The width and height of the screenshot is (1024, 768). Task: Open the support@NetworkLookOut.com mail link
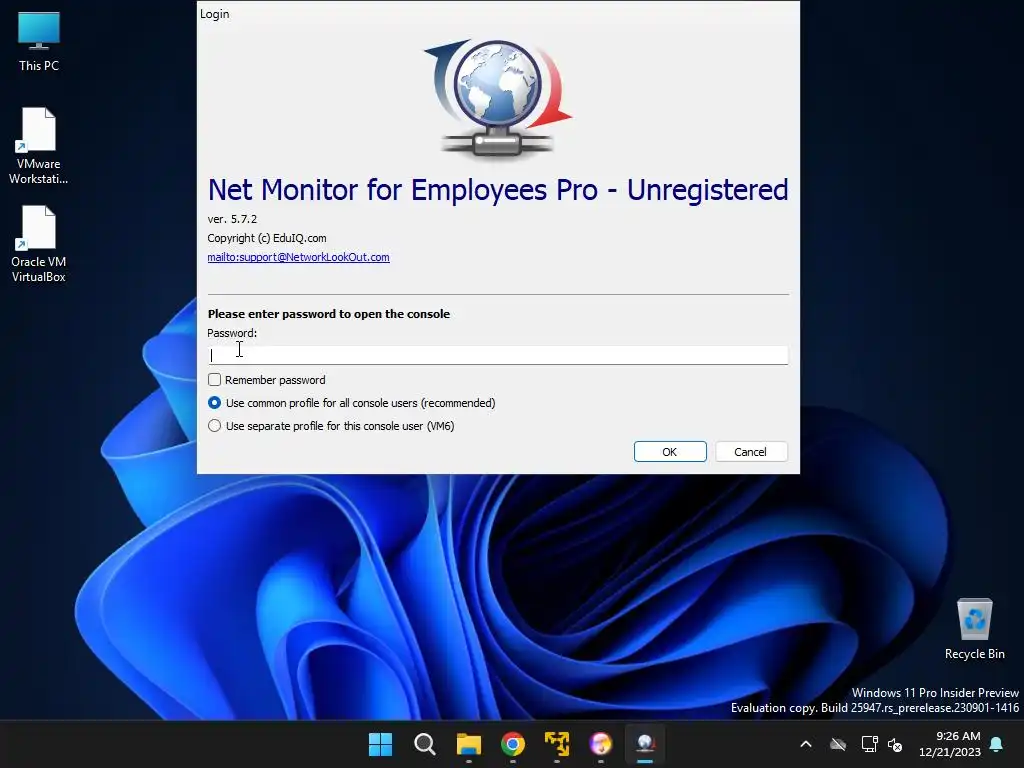298,257
